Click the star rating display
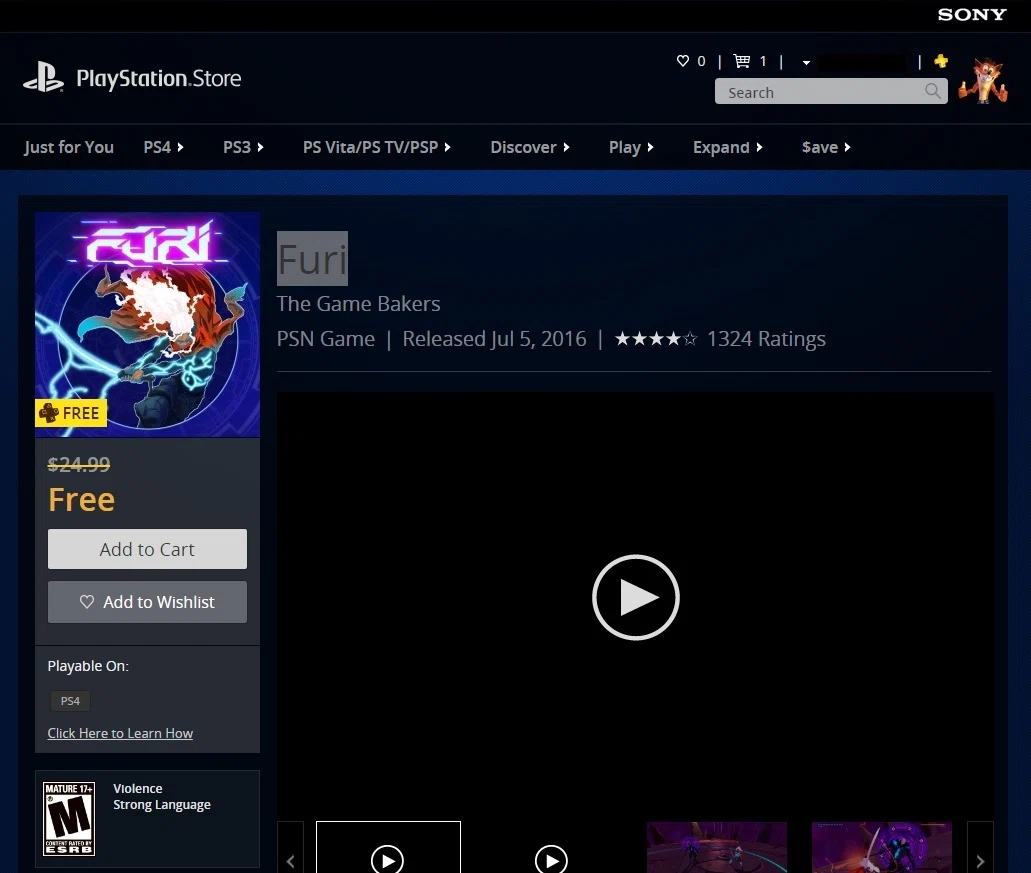Viewport: 1031px width, 873px height. click(x=656, y=339)
